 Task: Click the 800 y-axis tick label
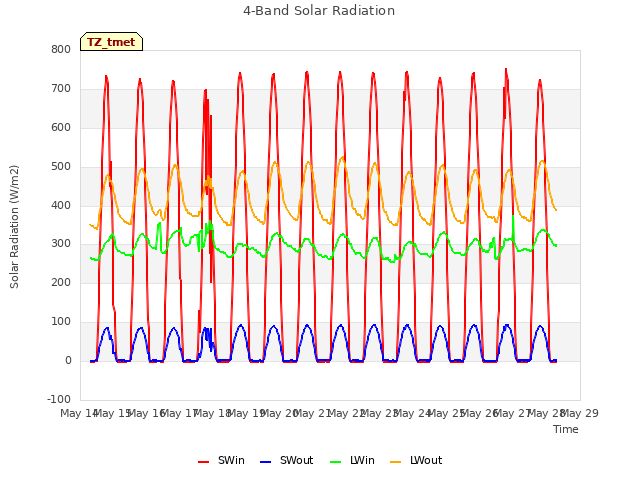tap(61, 49)
